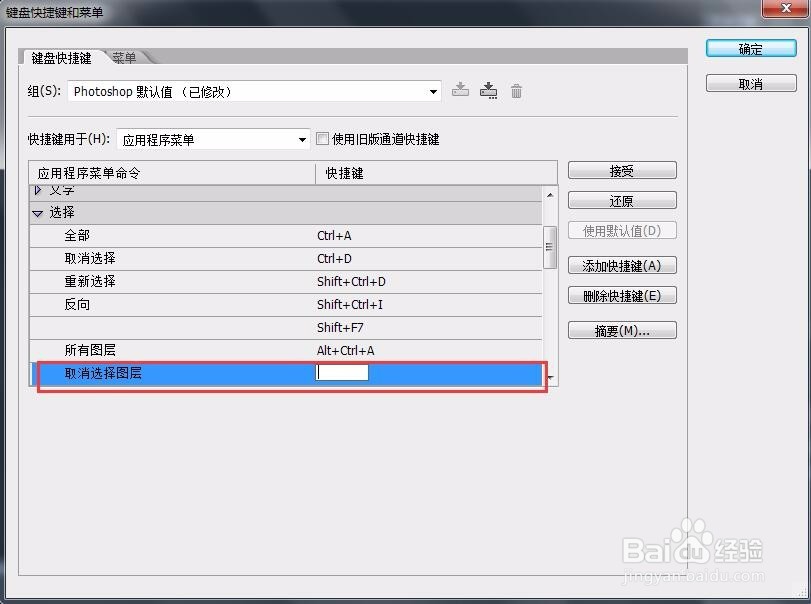The width and height of the screenshot is (811, 604).
Task: Click 添加快捷键(A) button
Action: tap(622, 265)
